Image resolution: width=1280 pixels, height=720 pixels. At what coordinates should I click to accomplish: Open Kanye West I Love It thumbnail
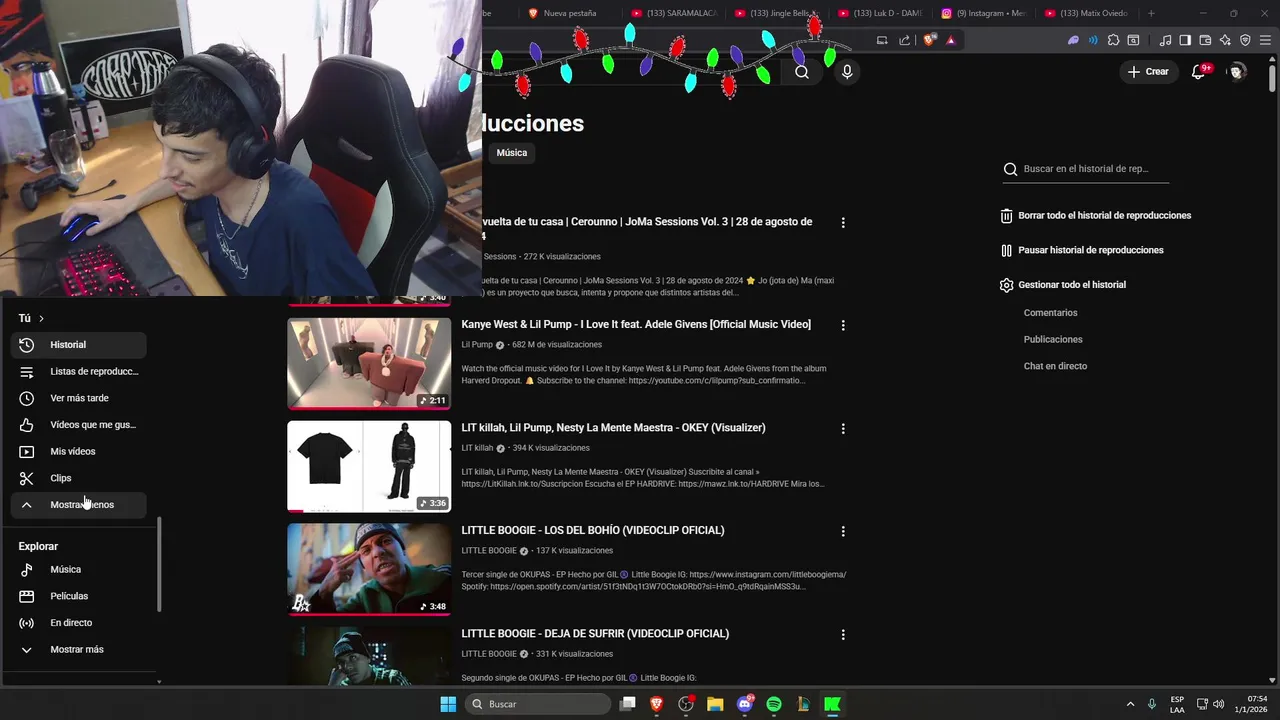tap(369, 364)
